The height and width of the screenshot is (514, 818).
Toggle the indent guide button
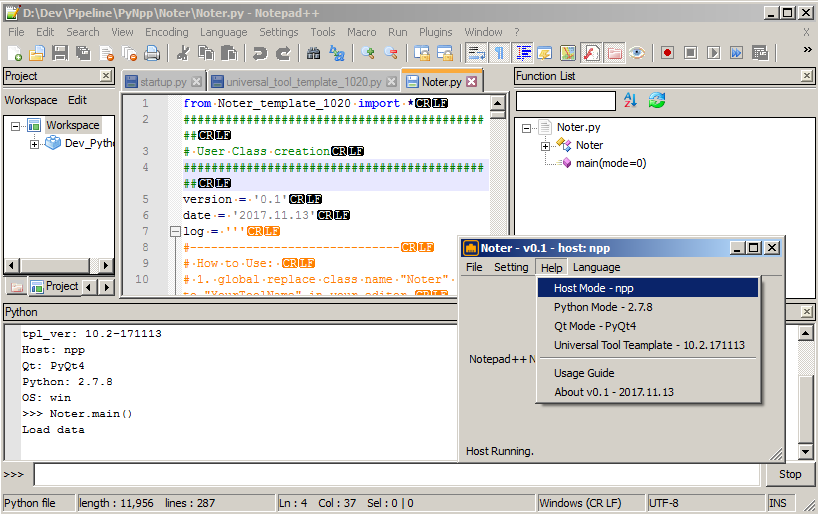click(523, 53)
